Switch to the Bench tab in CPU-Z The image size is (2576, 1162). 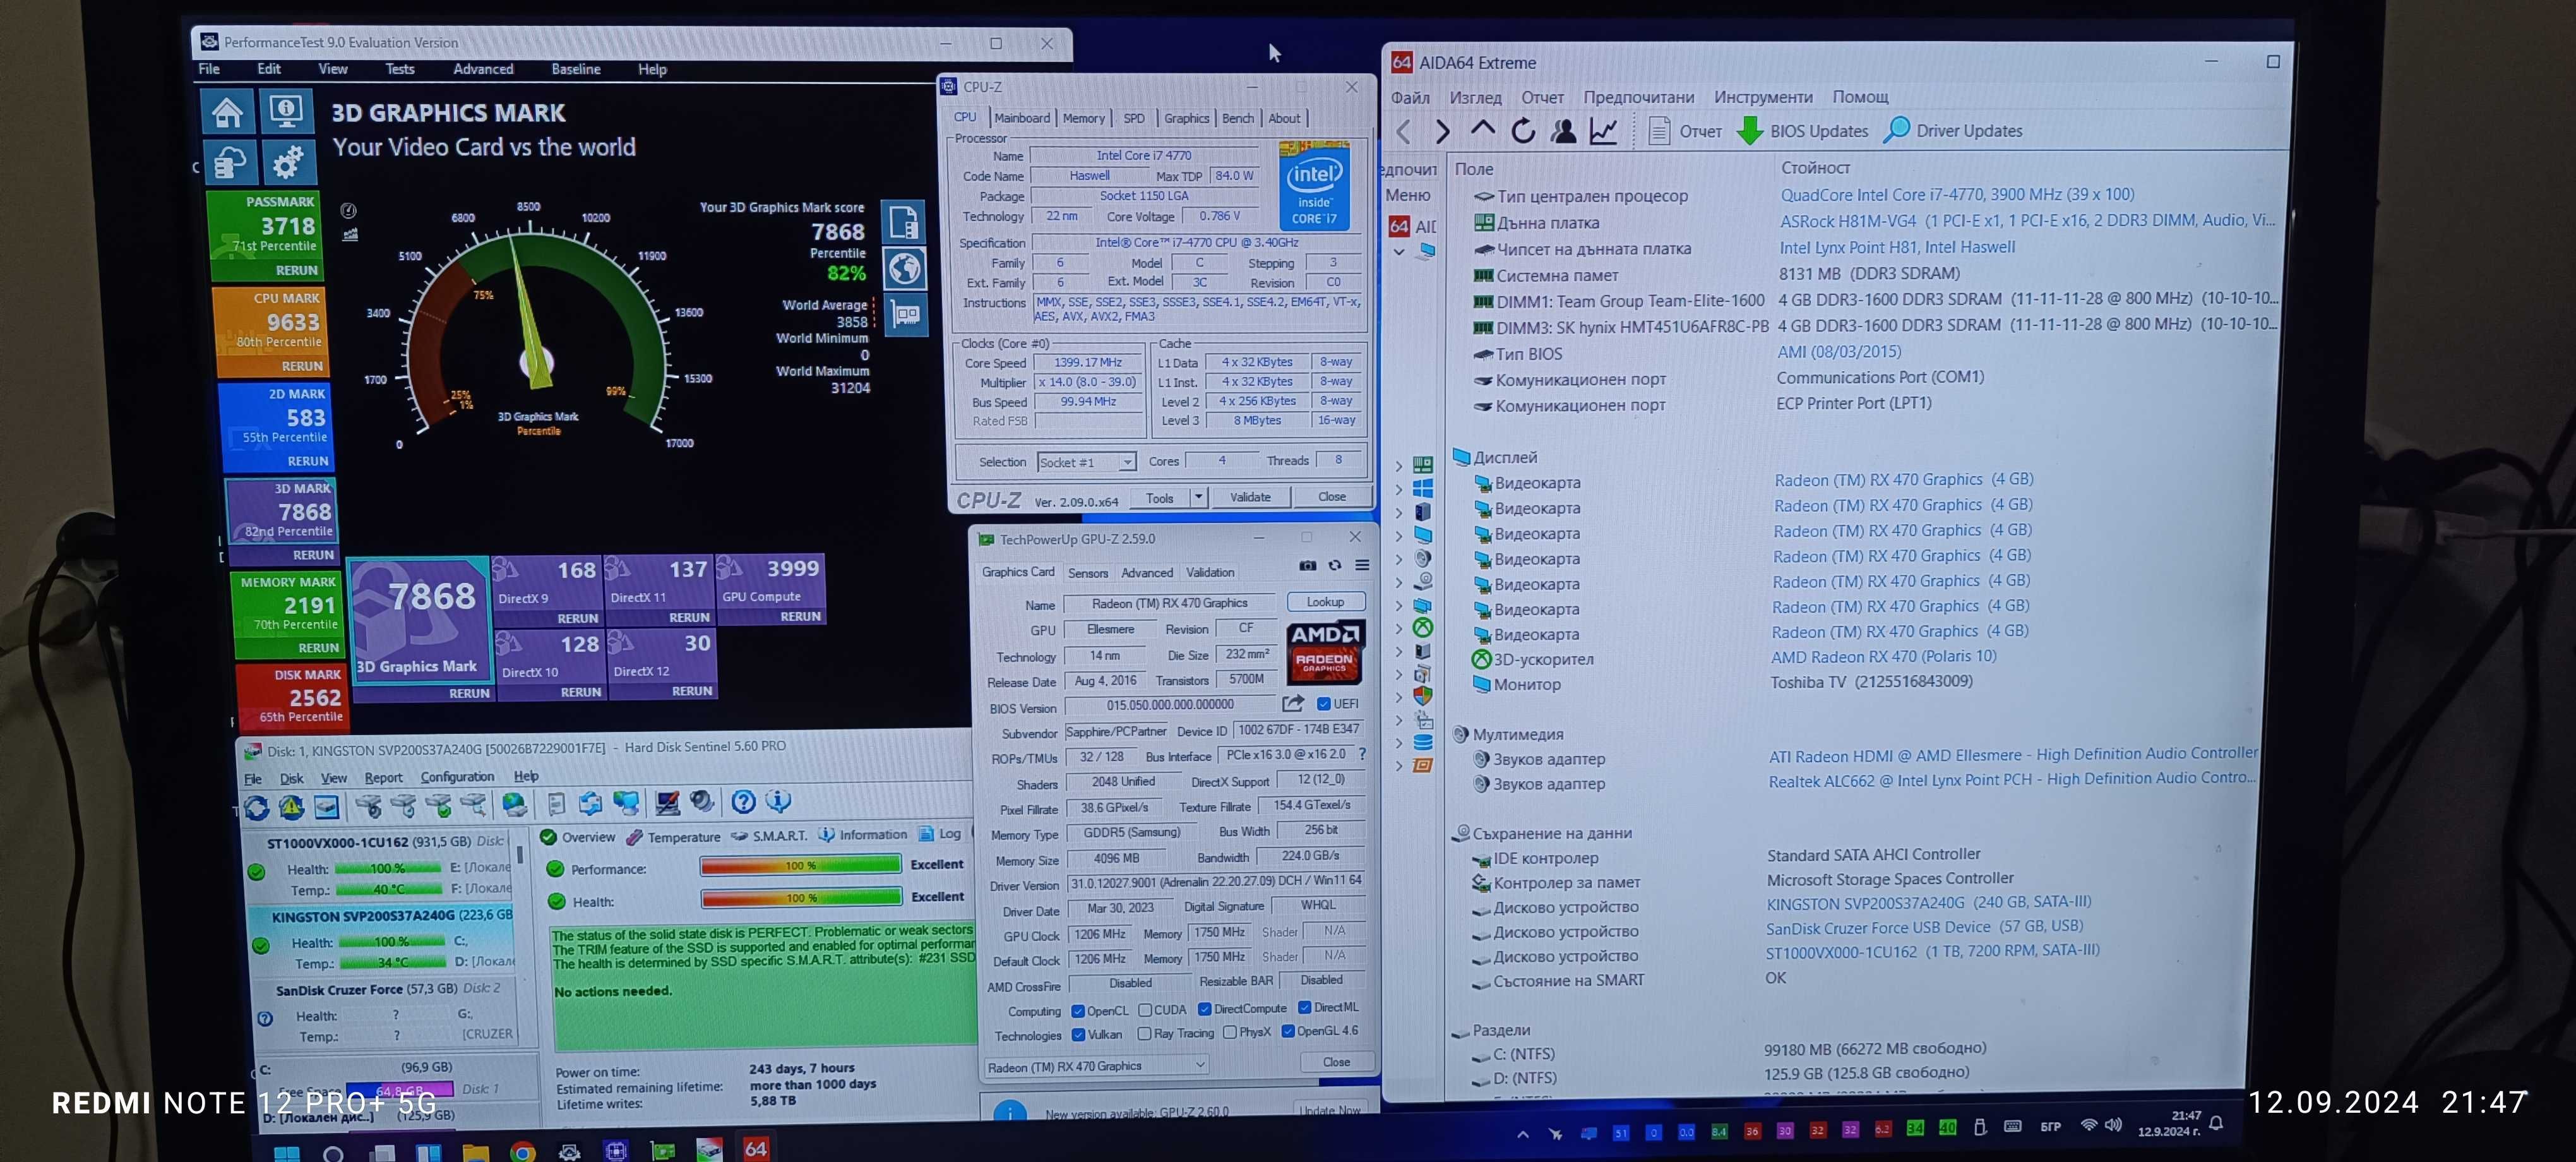(x=1237, y=118)
